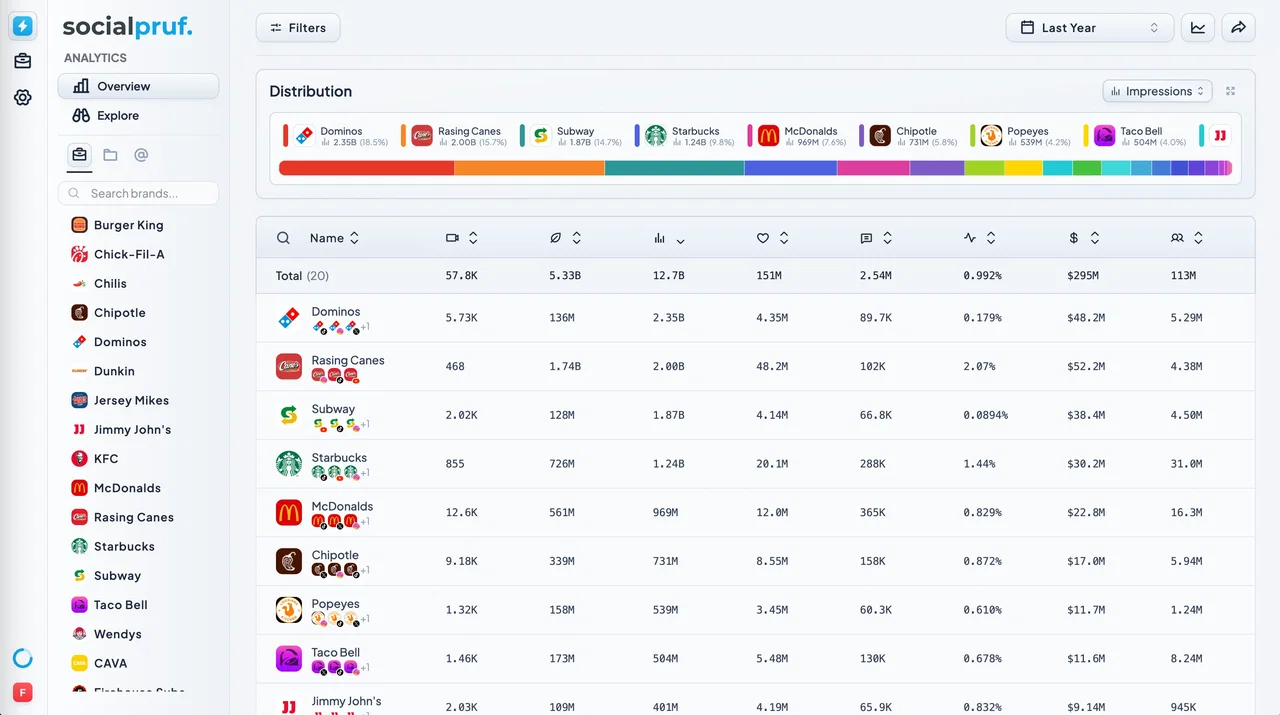Screen dimensions: 1280x715
Task: Select KFC in the sidebar
Action: (x=105, y=459)
